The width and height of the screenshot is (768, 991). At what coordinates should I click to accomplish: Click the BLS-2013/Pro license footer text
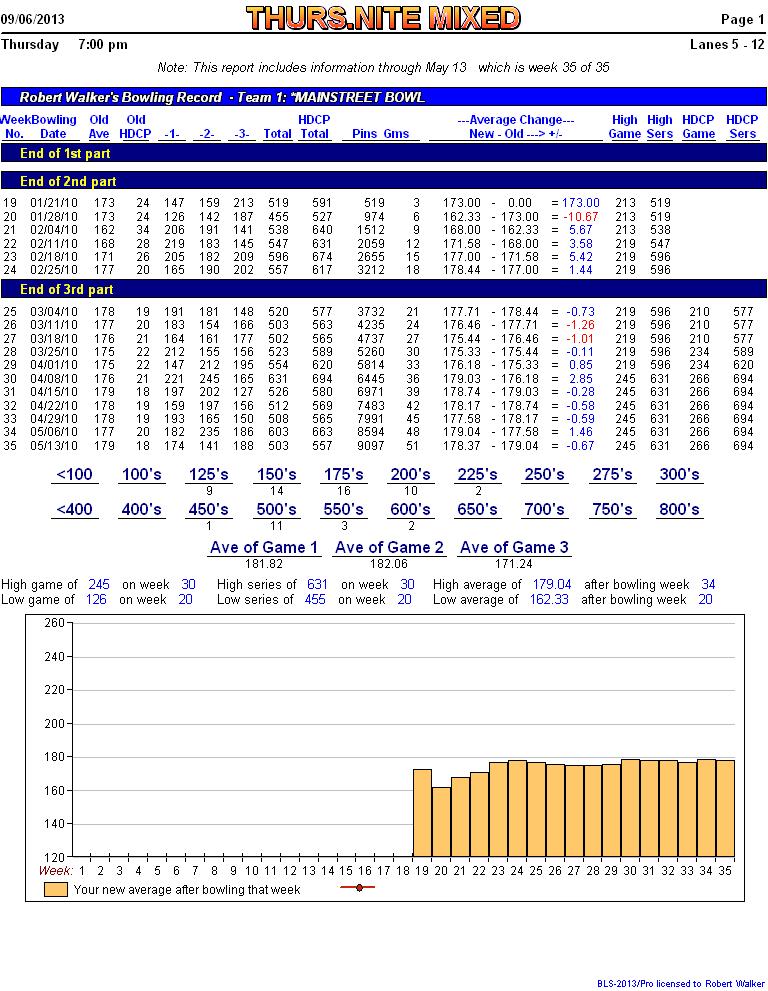point(680,983)
